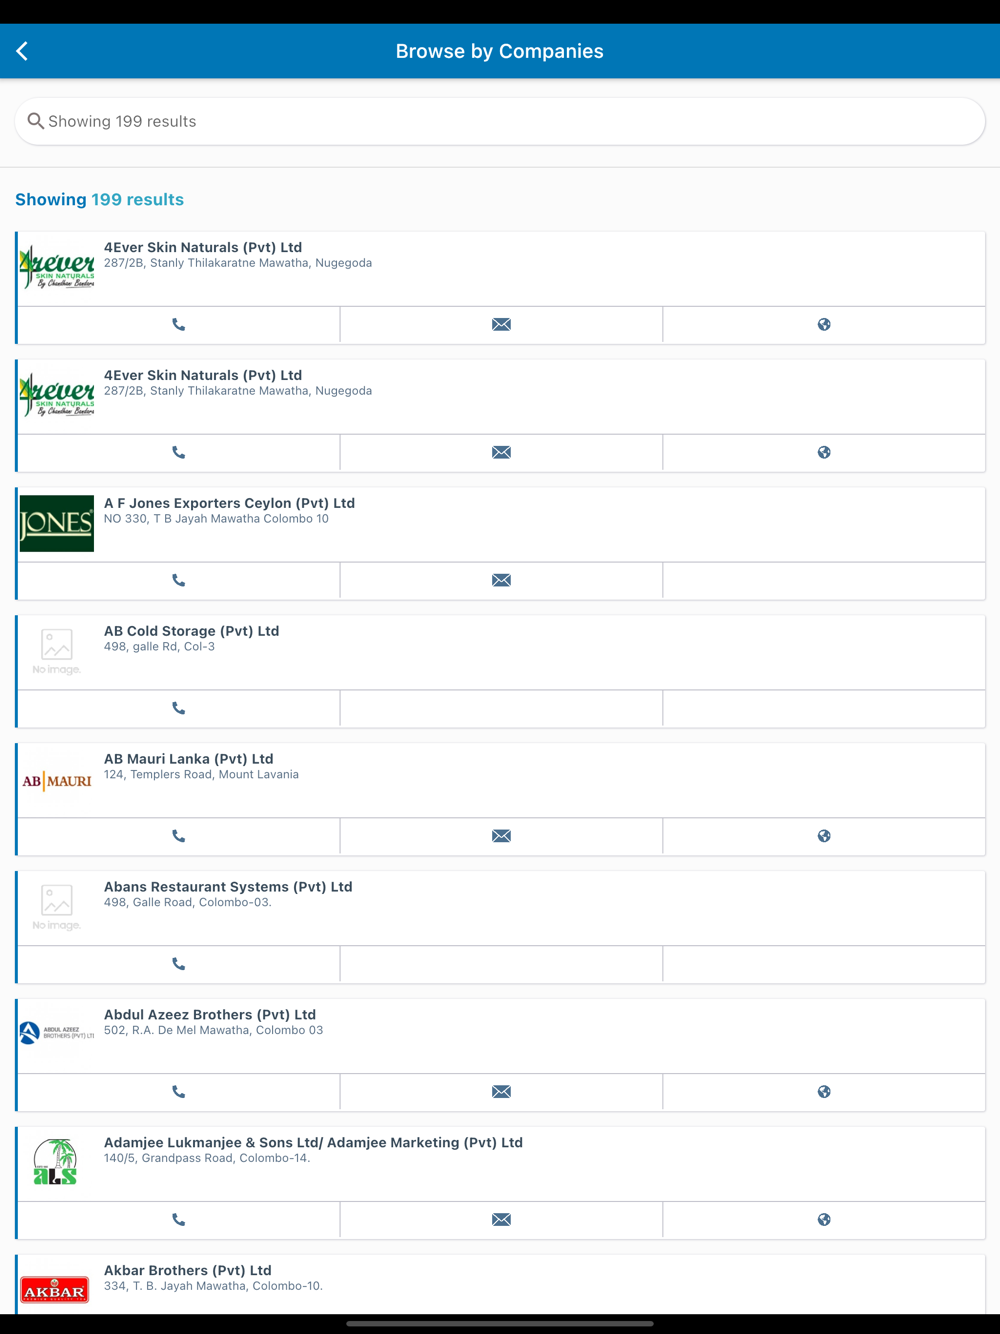The image size is (1000, 1334).
Task: Tap the AB Mauri logo
Action: click(x=57, y=781)
